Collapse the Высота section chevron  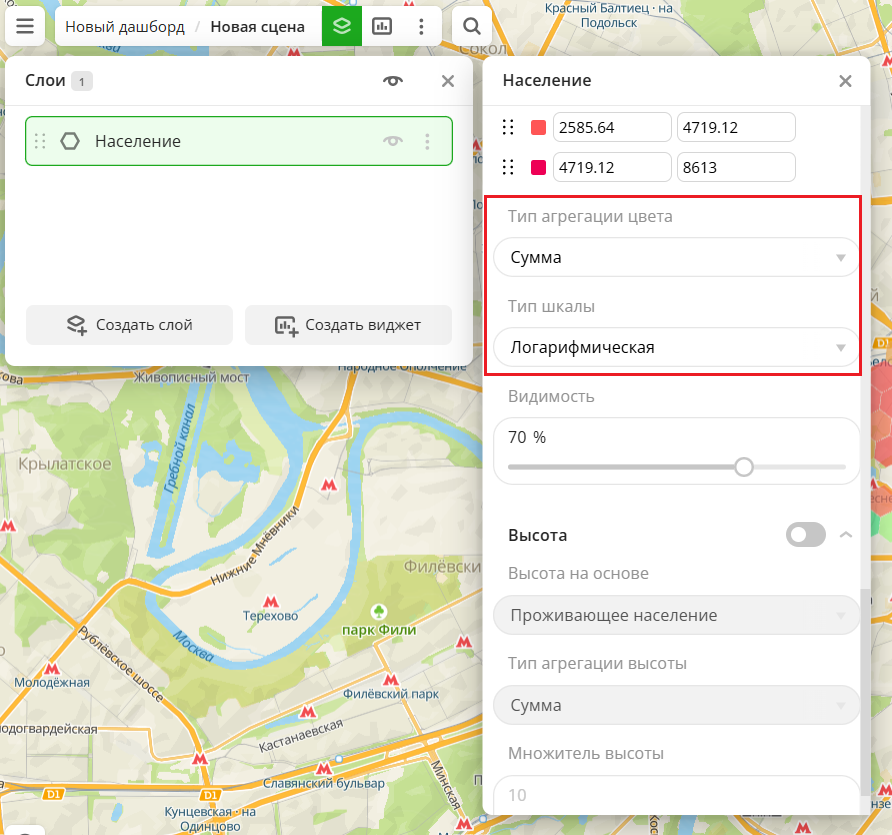point(846,535)
